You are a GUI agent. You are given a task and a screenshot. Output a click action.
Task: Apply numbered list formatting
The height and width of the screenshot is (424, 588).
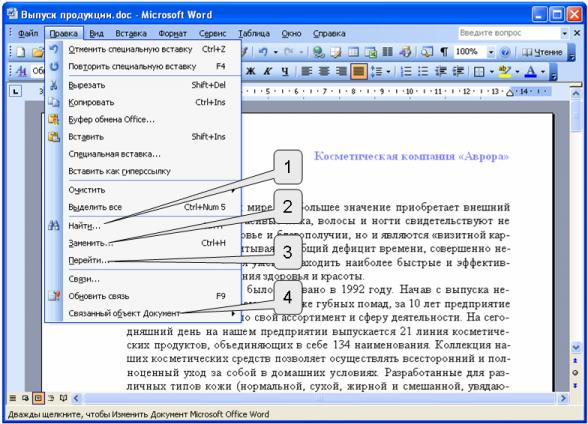click(406, 71)
